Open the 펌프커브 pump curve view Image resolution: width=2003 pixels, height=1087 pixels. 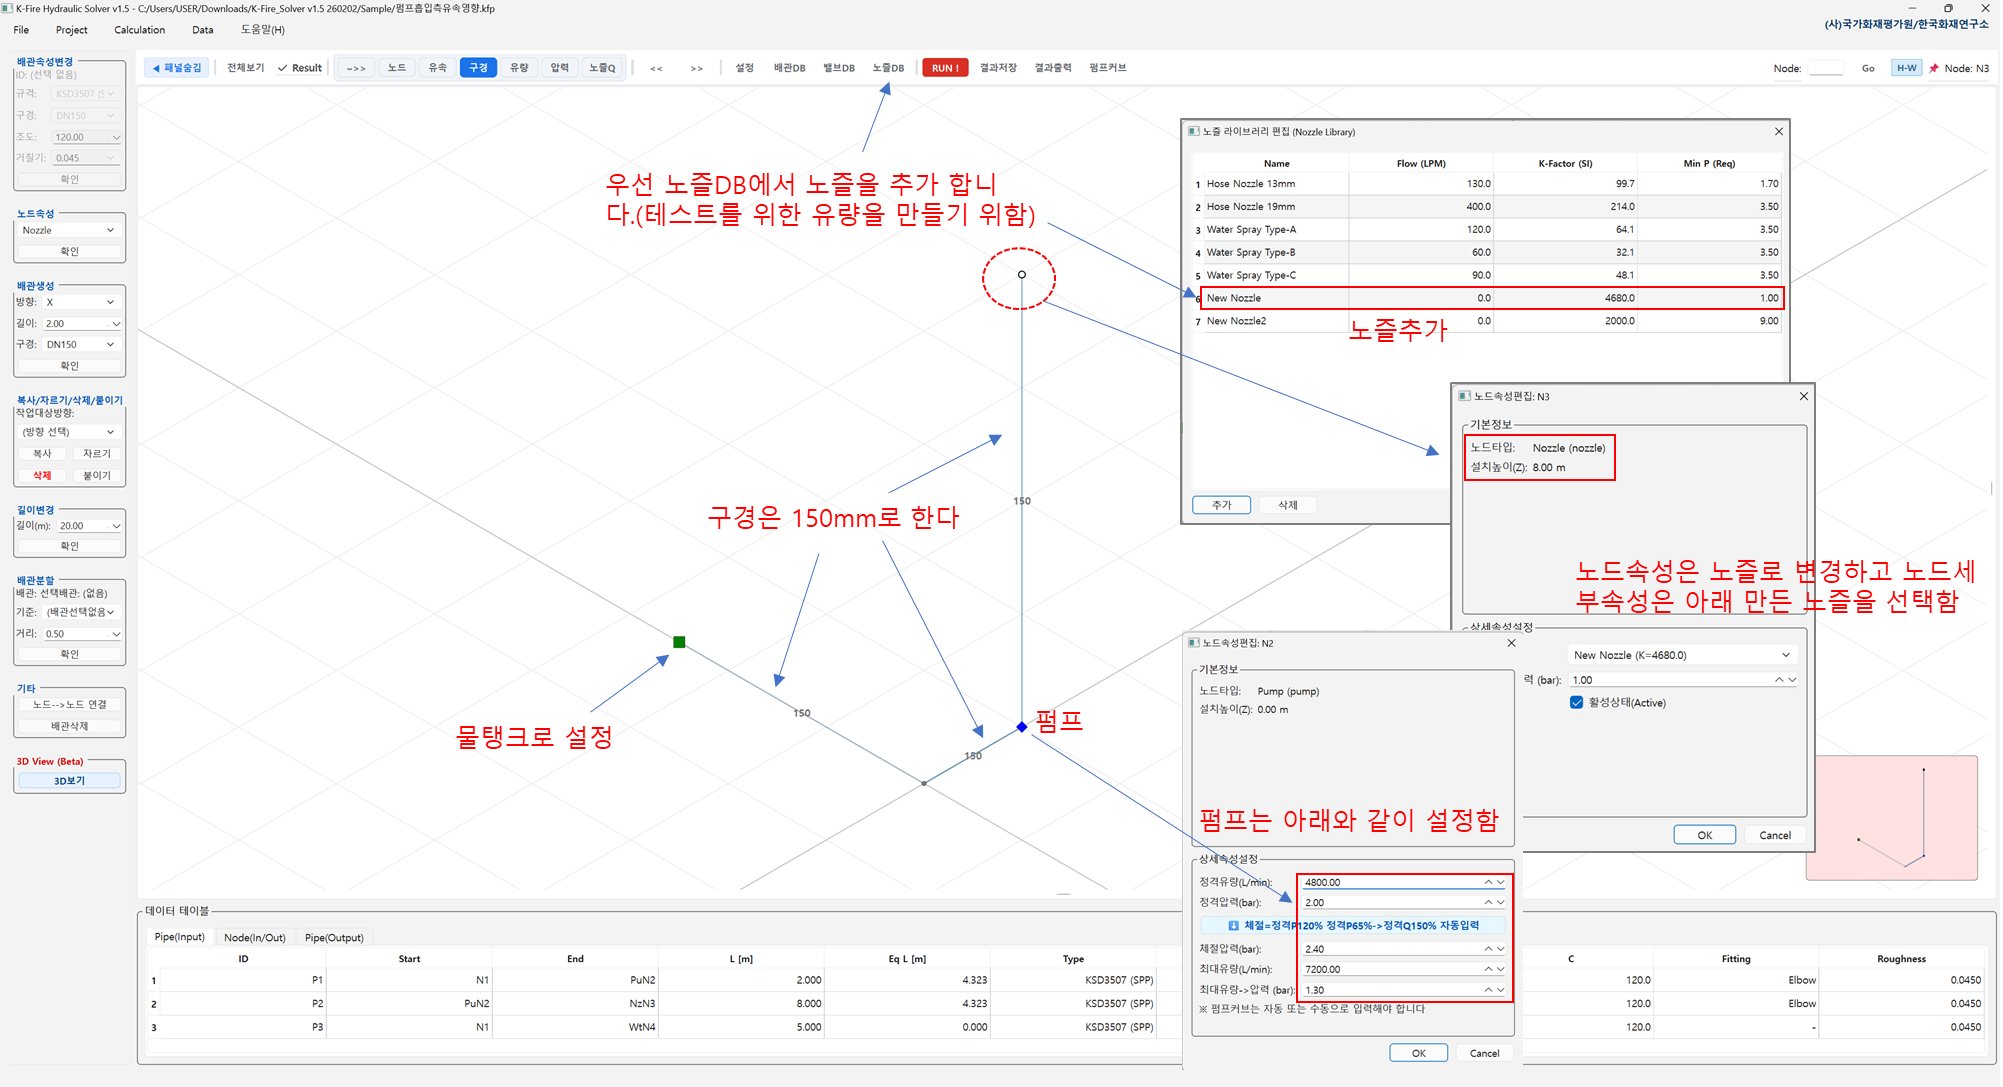[x=1107, y=68]
